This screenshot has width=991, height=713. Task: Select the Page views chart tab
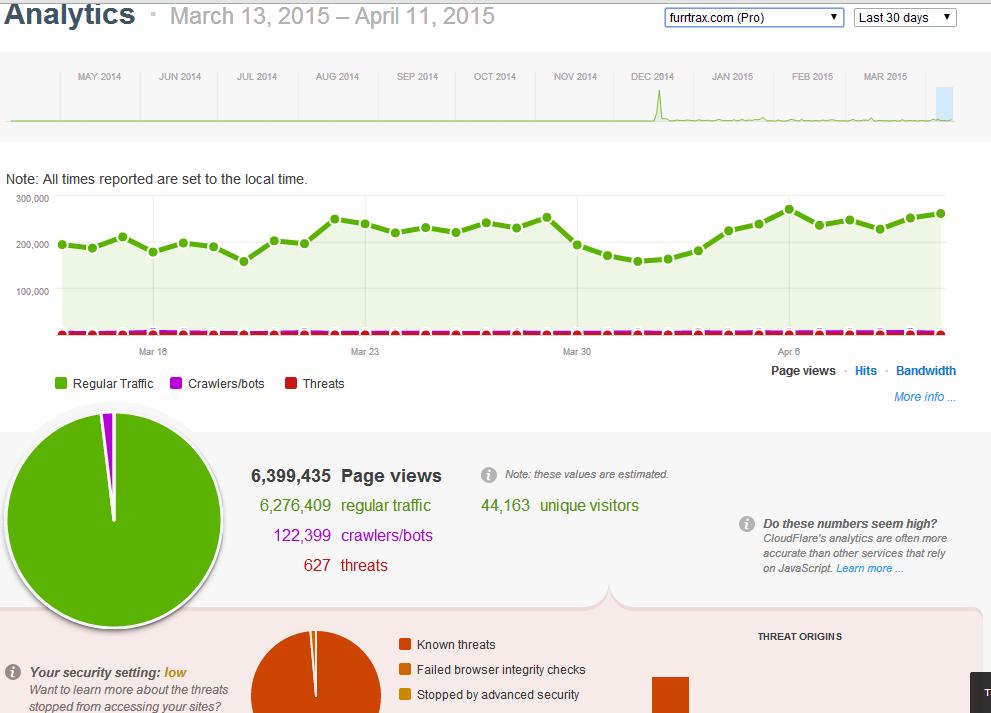(802, 371)
